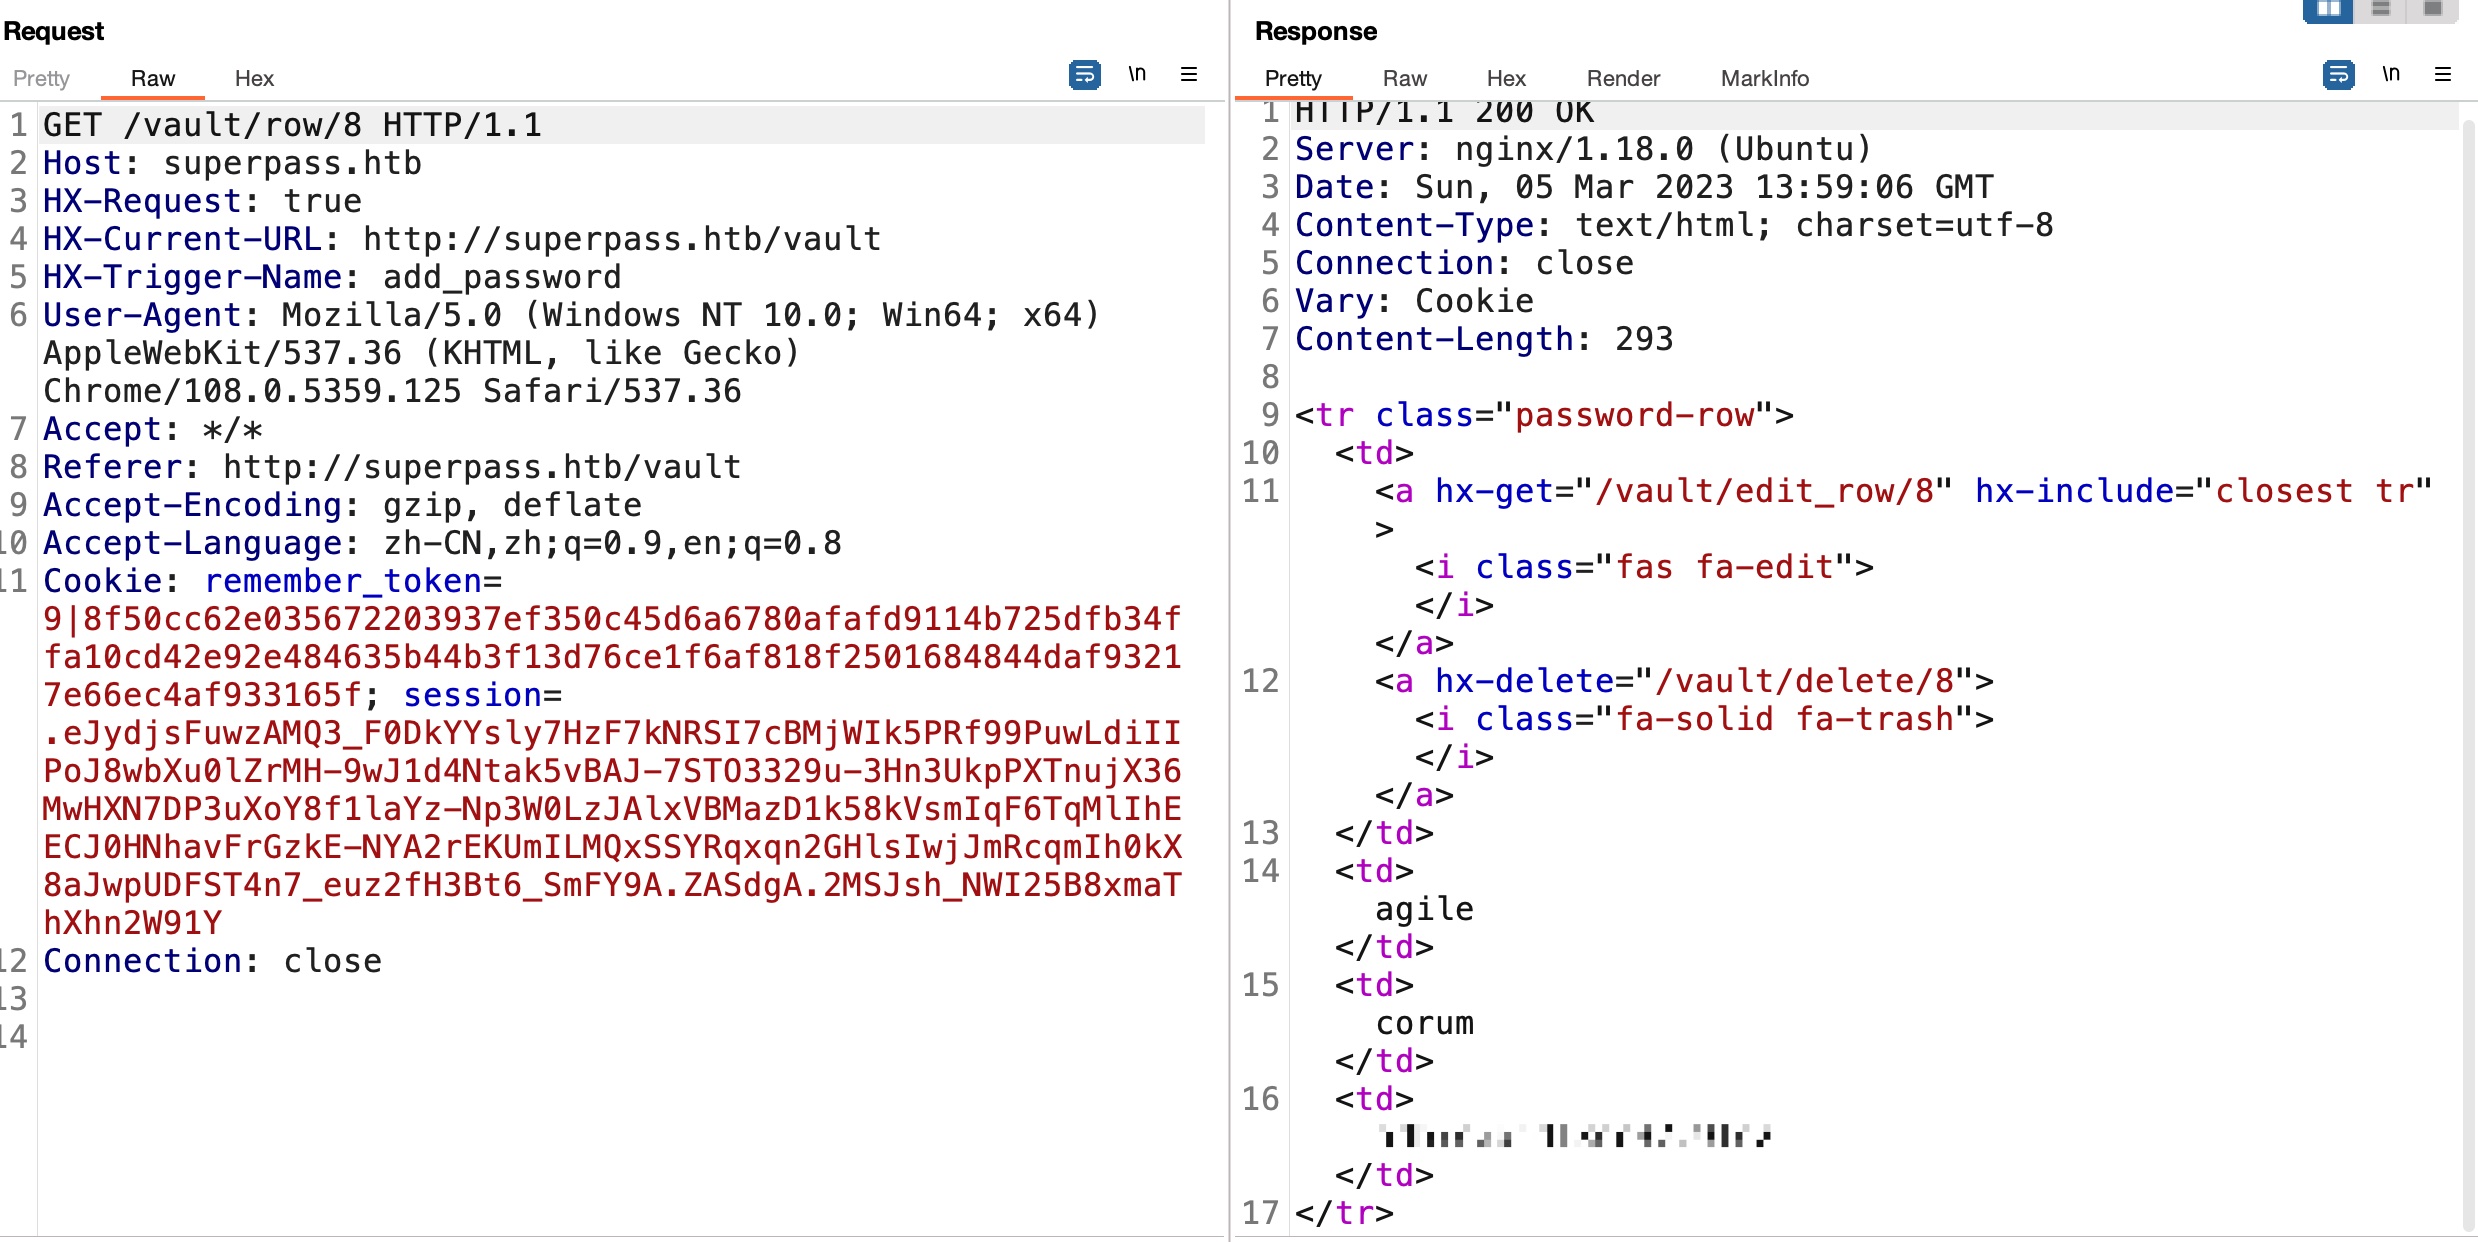Toggle word wrap in Response panel
The width and height of the screenshot is (2478, 1242).
tap(2338, 75)
